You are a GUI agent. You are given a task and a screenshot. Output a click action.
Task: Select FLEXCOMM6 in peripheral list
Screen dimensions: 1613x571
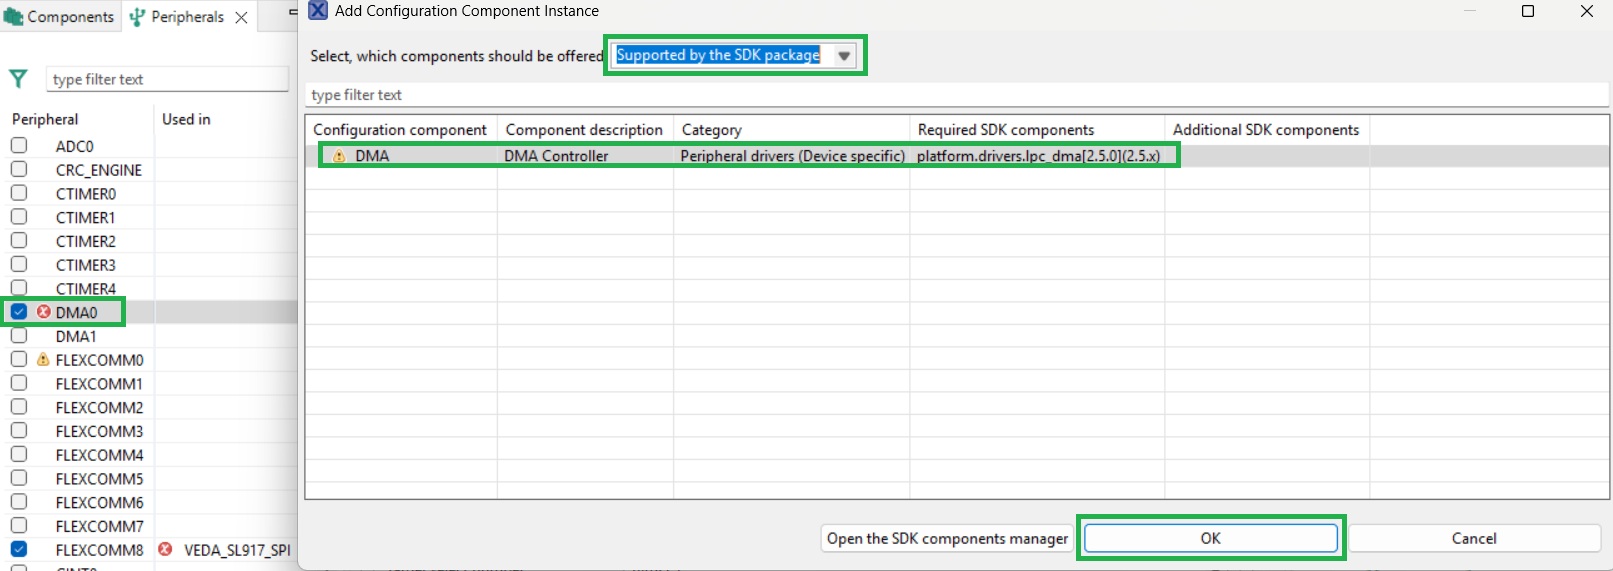[99, 502]
